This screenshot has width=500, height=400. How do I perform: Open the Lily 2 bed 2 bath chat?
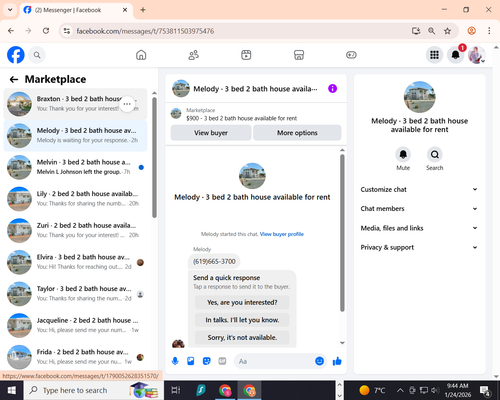75,199
